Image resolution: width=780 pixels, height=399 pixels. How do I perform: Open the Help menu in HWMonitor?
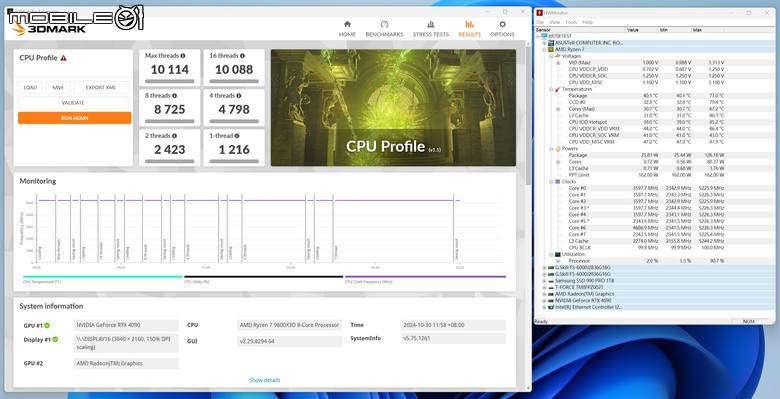point(587,22)
